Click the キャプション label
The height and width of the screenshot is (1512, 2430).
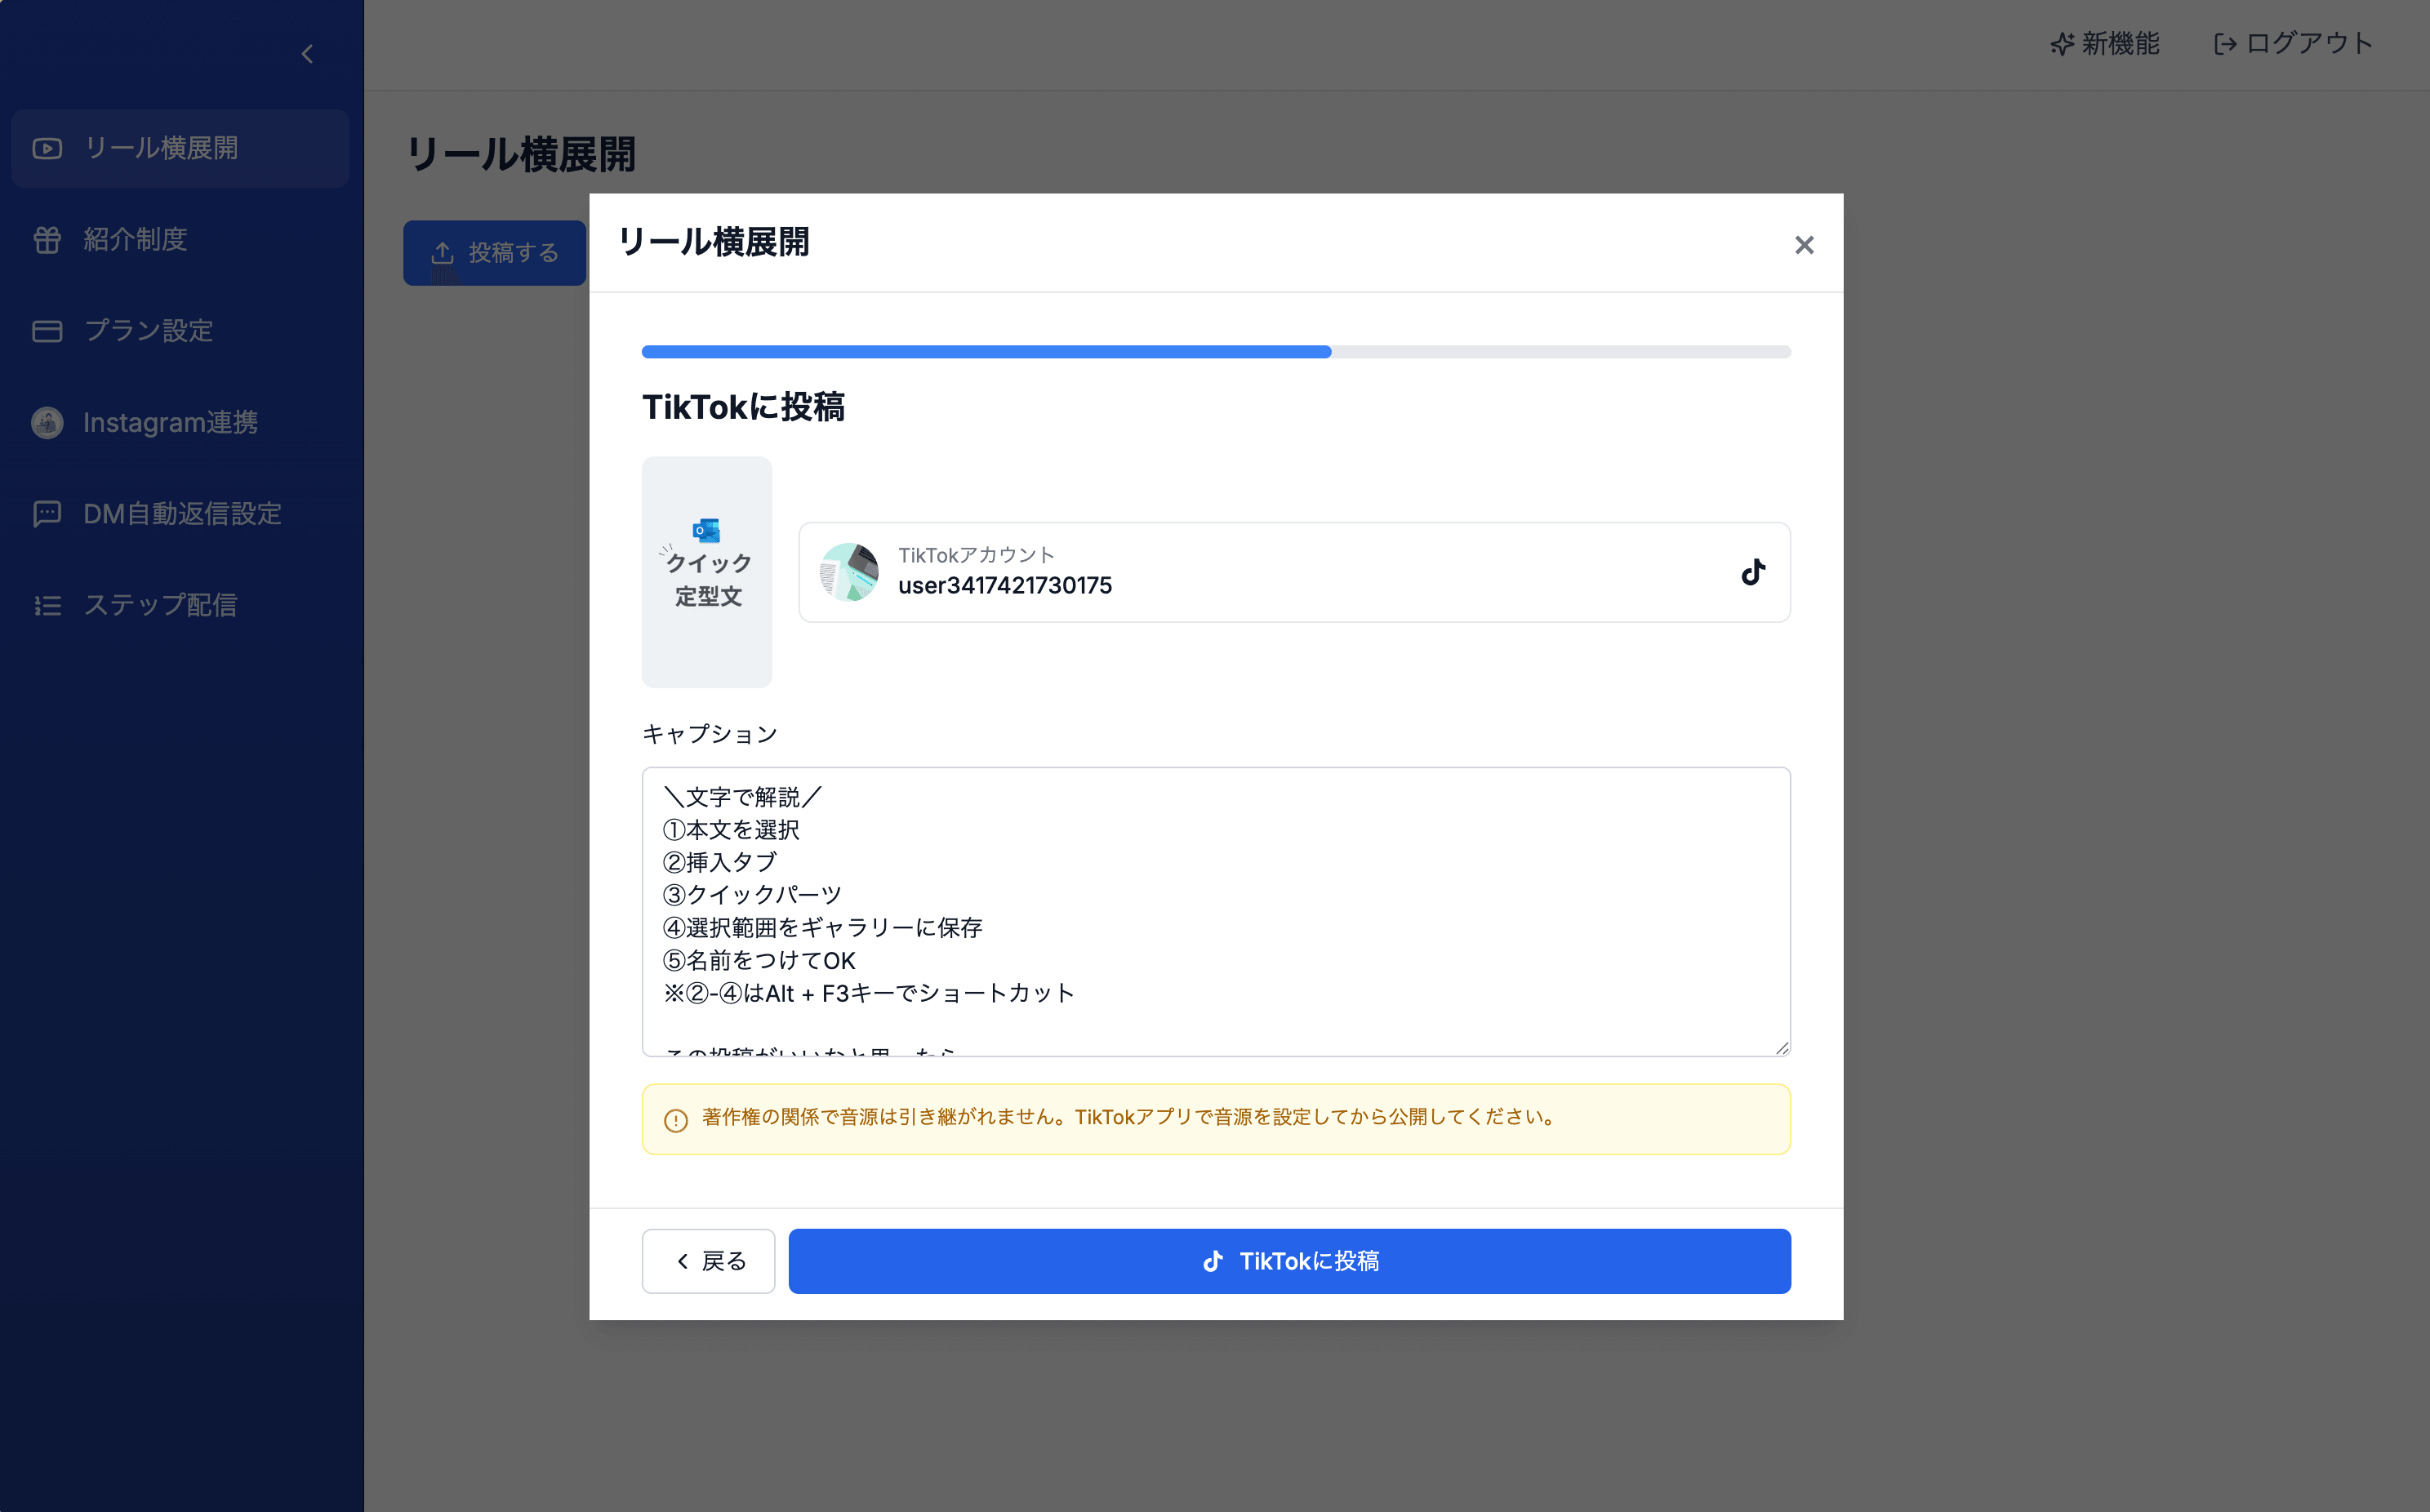(x=709, y=734)
